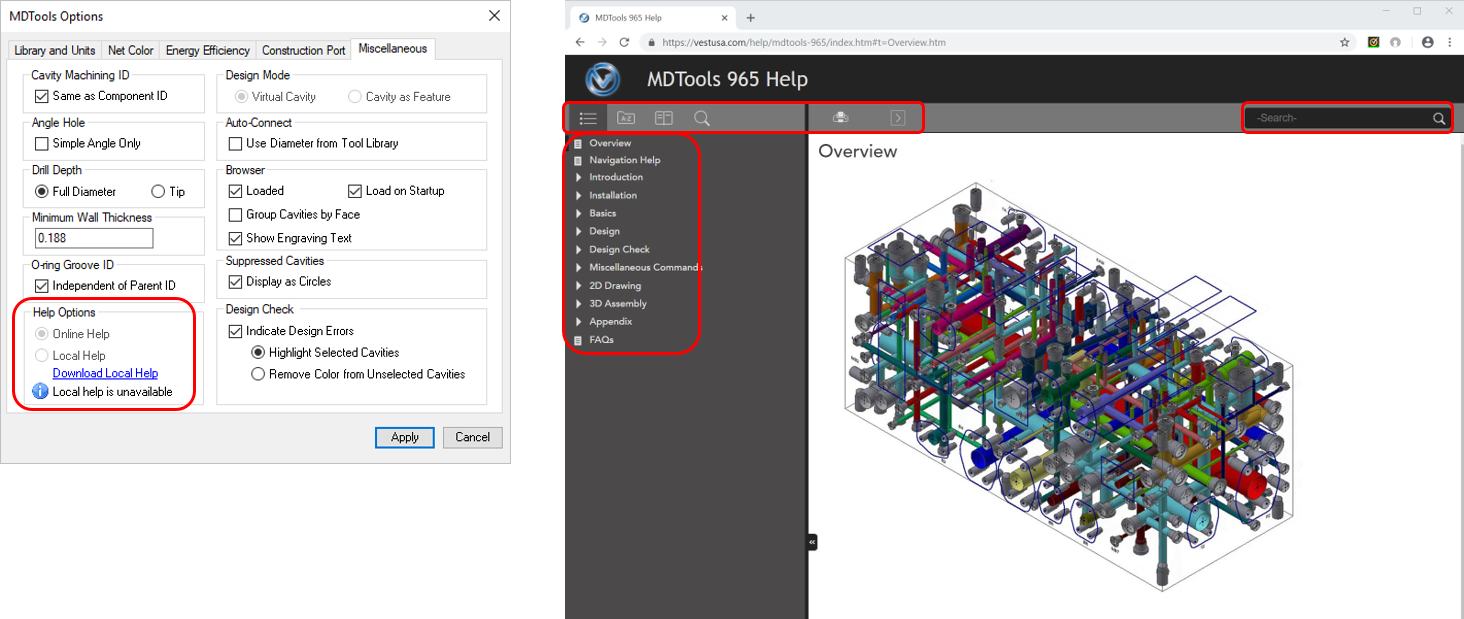Toggle Indicate Design Errors checkbox
Screen dimensions: 1464x619
point(235,330)
